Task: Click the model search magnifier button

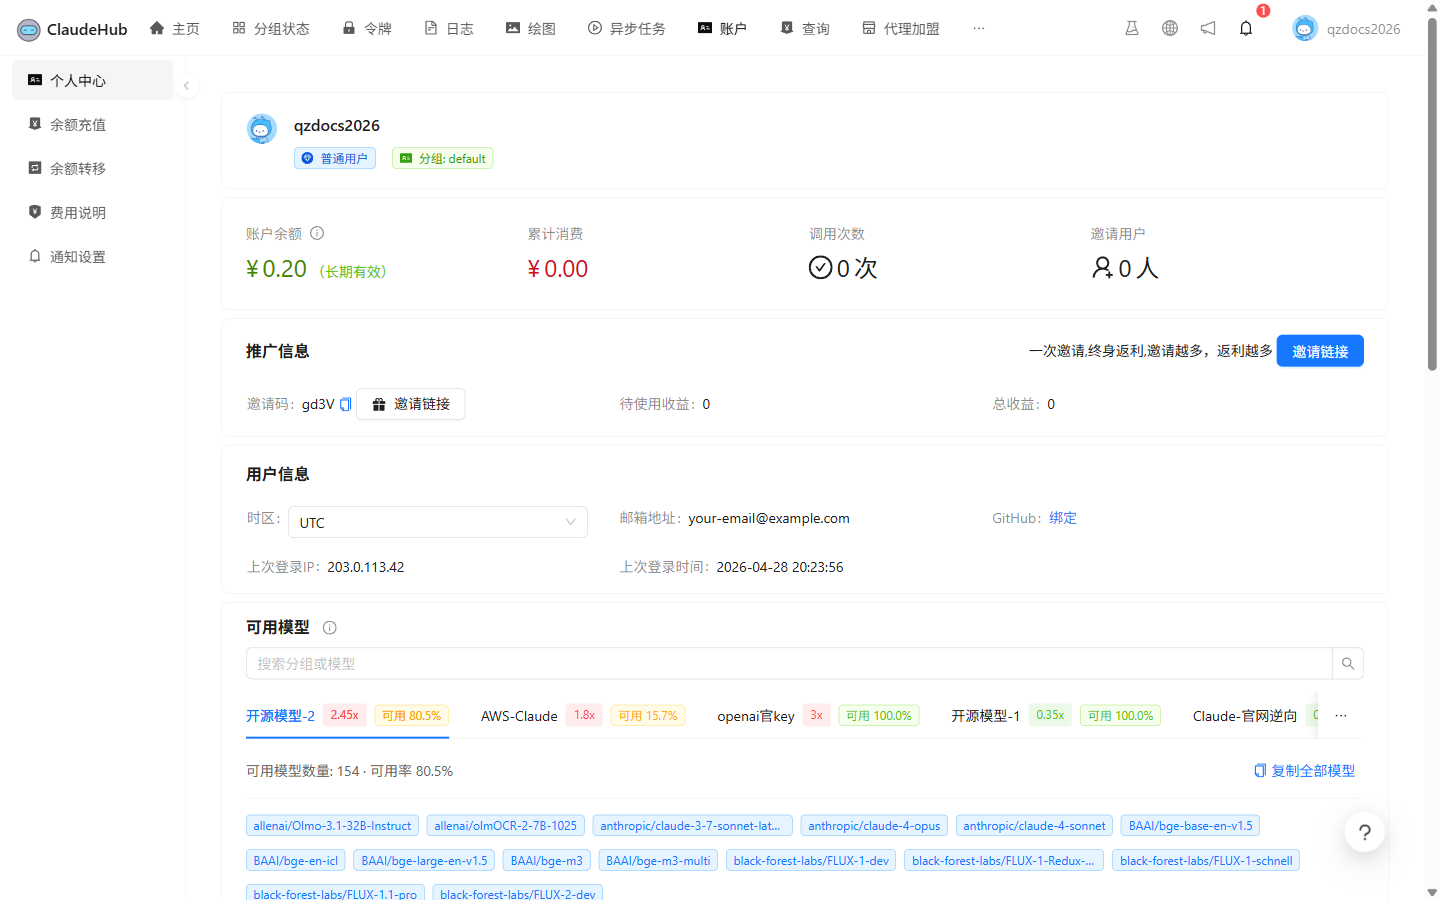Action: coord(1348,663)
